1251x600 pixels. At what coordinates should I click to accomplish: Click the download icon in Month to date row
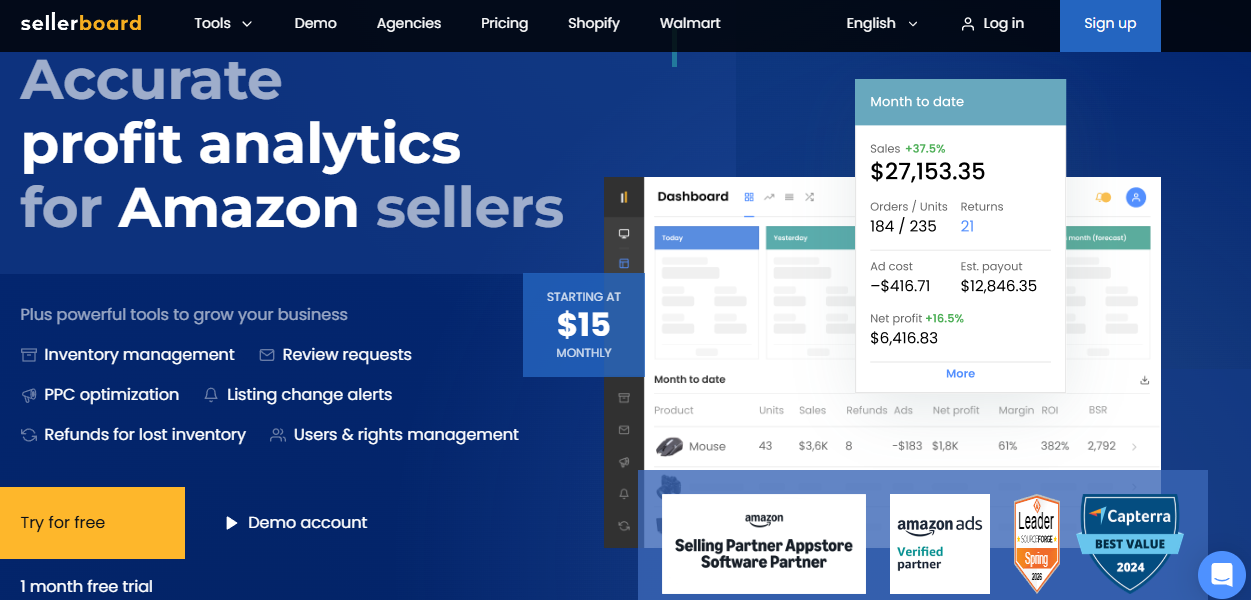[x=1144, y=380]
